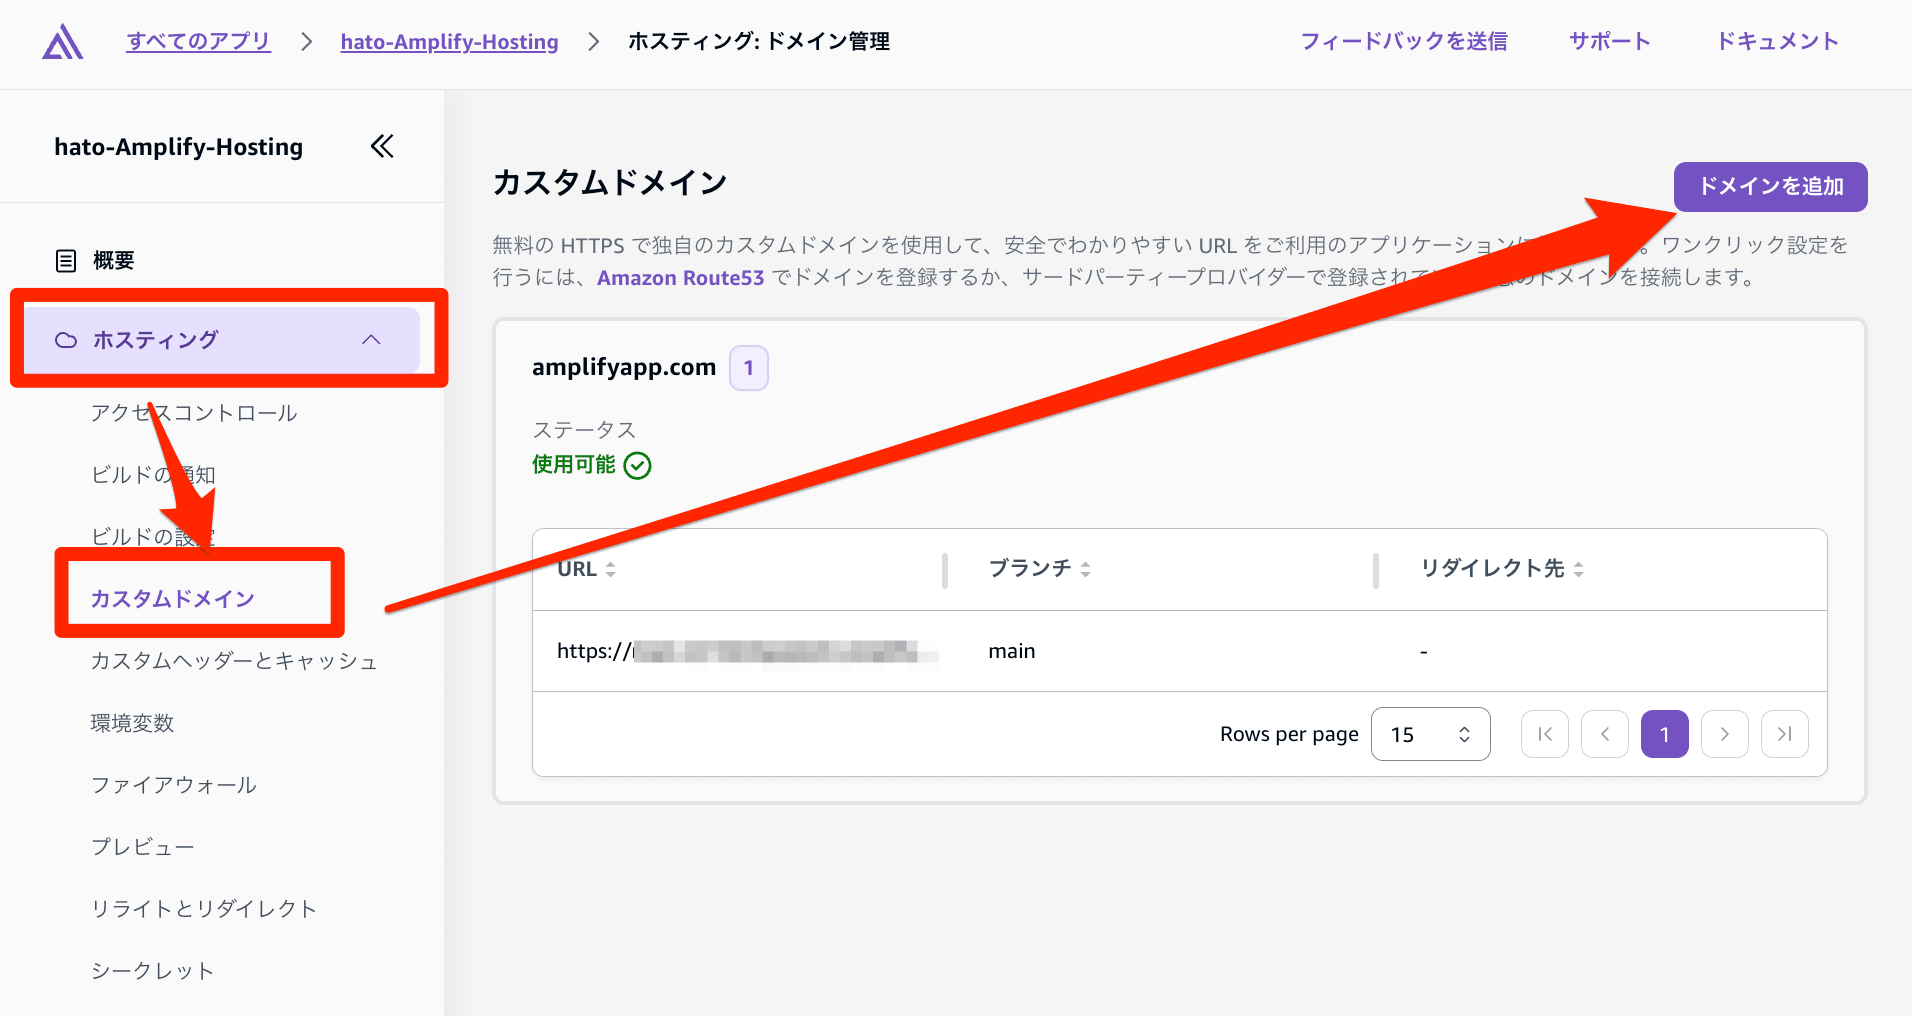Image resolution: width=1912 pixels, height=1016 pixels.
Task: Click the Rows per page label
Action: 1289,734
